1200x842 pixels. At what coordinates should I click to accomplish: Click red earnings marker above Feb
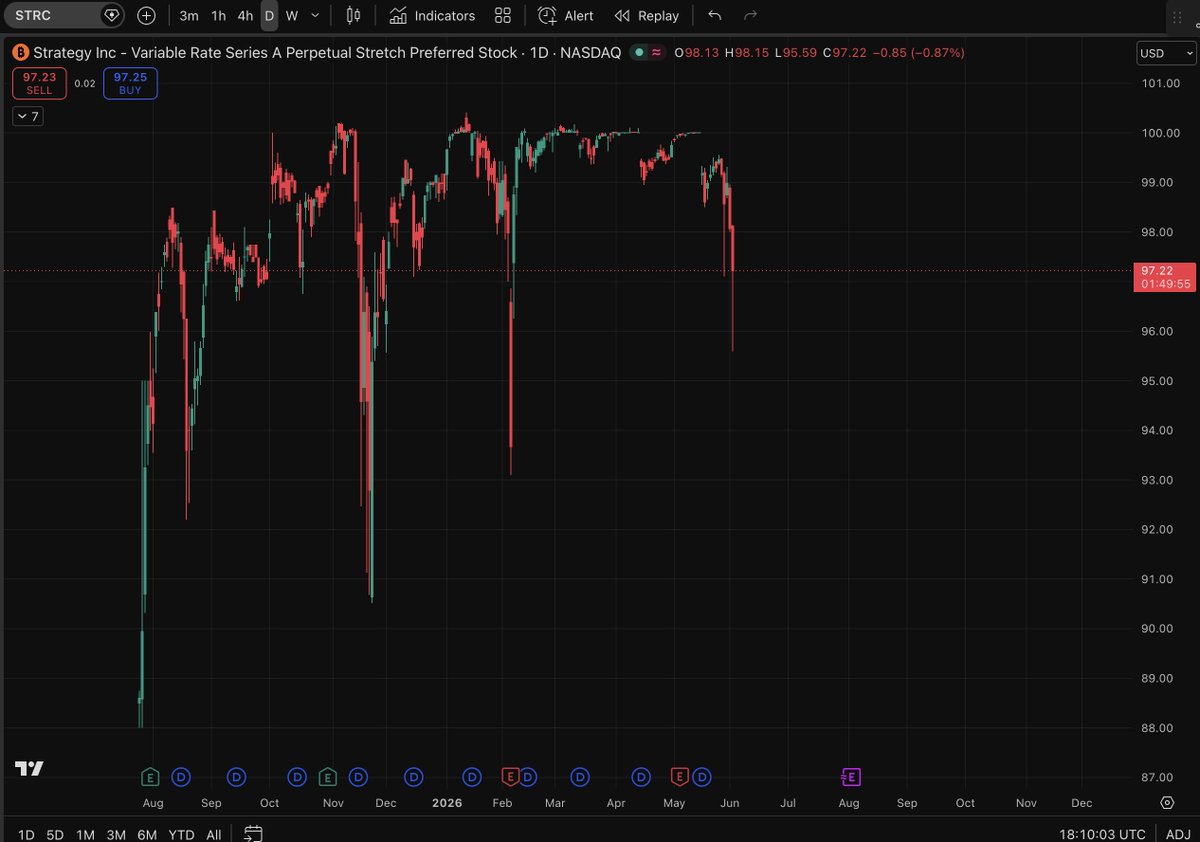pyautogui.click(x=509, y=777)
